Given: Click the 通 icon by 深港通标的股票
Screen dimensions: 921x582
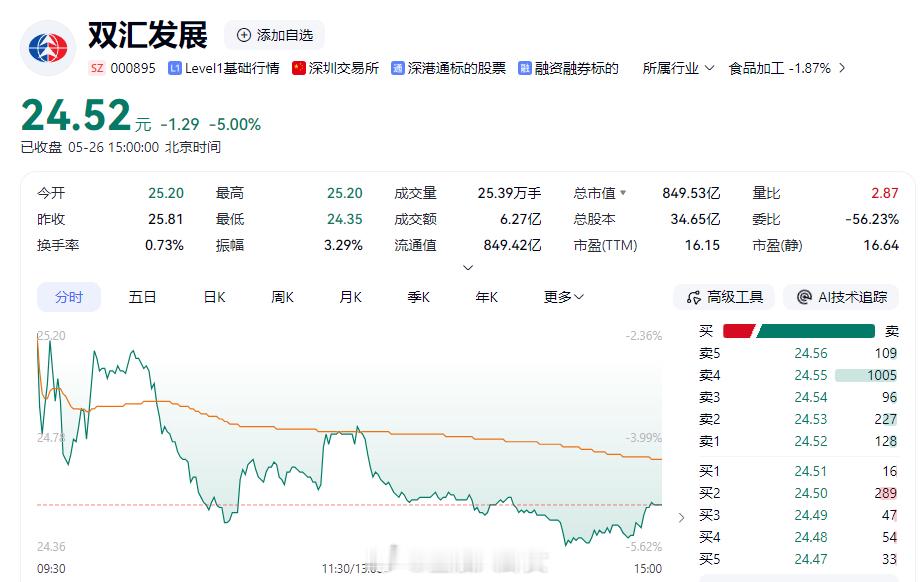Looking at the screenshot, I should (x=398, y=68).
